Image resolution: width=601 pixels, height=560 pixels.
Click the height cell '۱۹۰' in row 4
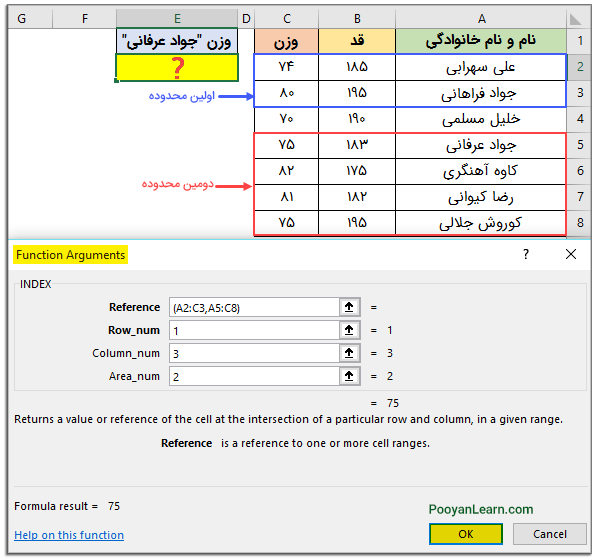coord(357,119)
